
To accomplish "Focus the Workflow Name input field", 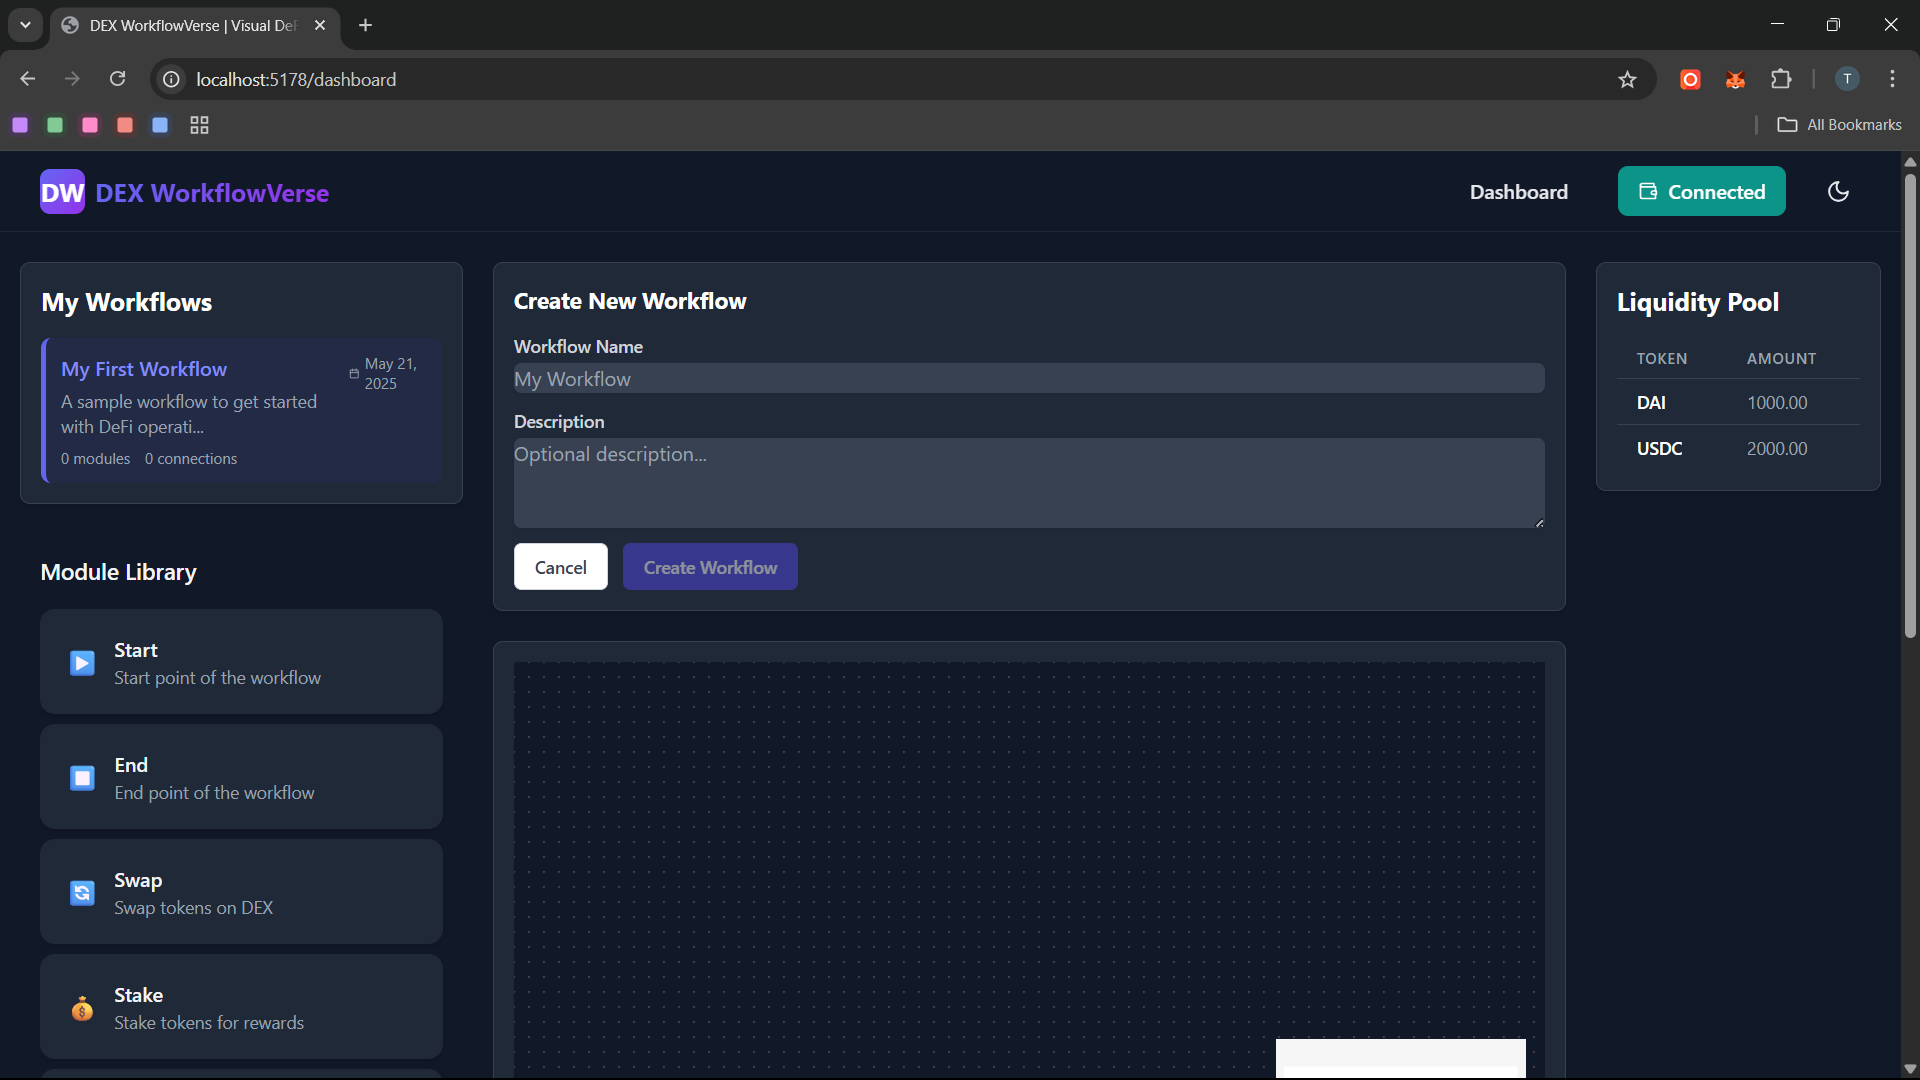I will (1028, 379).
